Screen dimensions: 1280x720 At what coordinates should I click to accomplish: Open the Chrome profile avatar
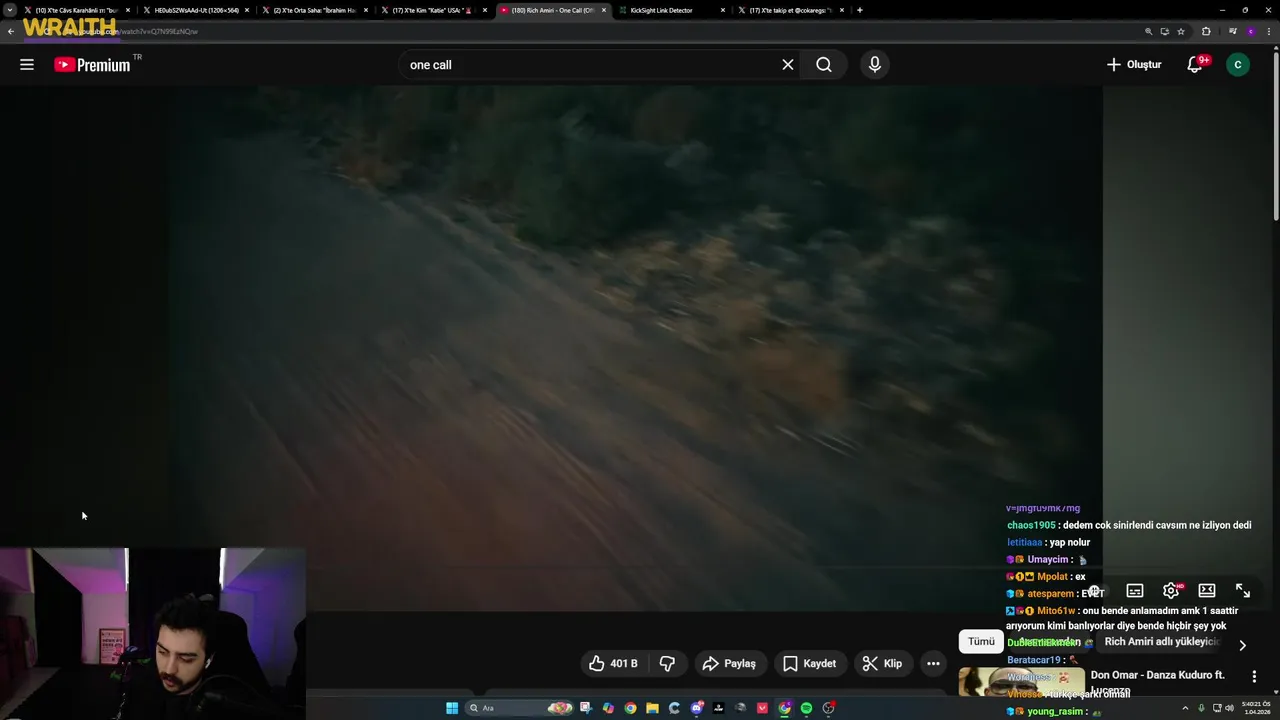[1250, 31]
